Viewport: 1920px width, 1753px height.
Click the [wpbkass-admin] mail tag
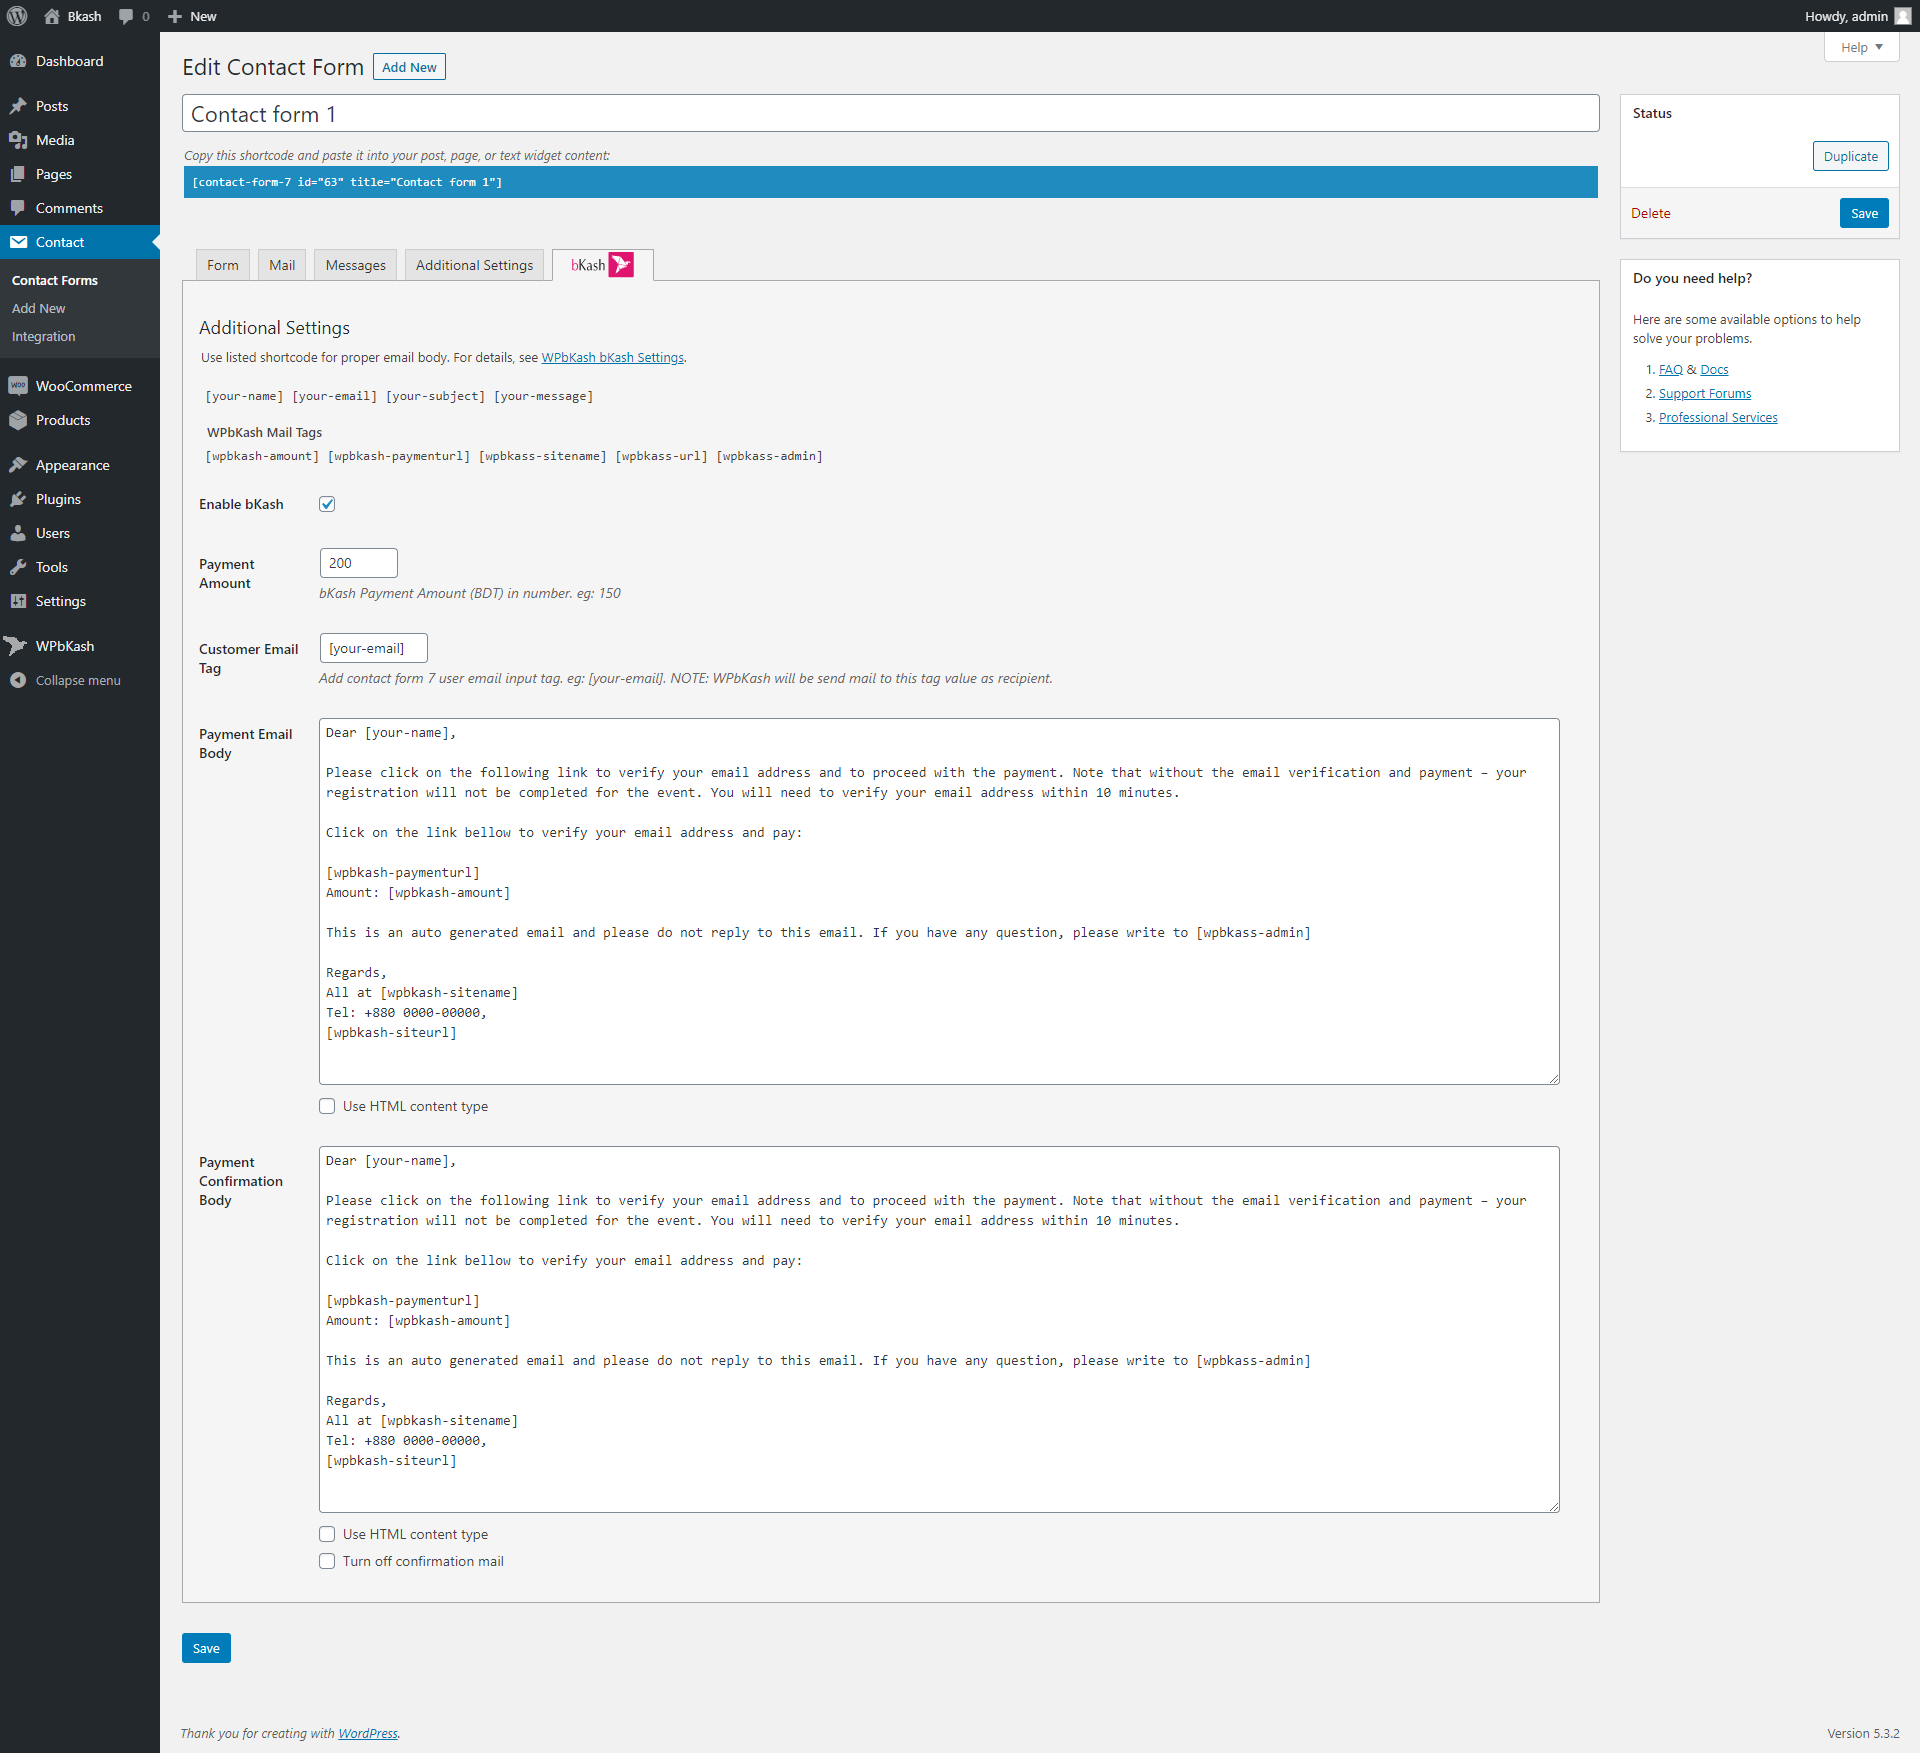coord(769,456)
